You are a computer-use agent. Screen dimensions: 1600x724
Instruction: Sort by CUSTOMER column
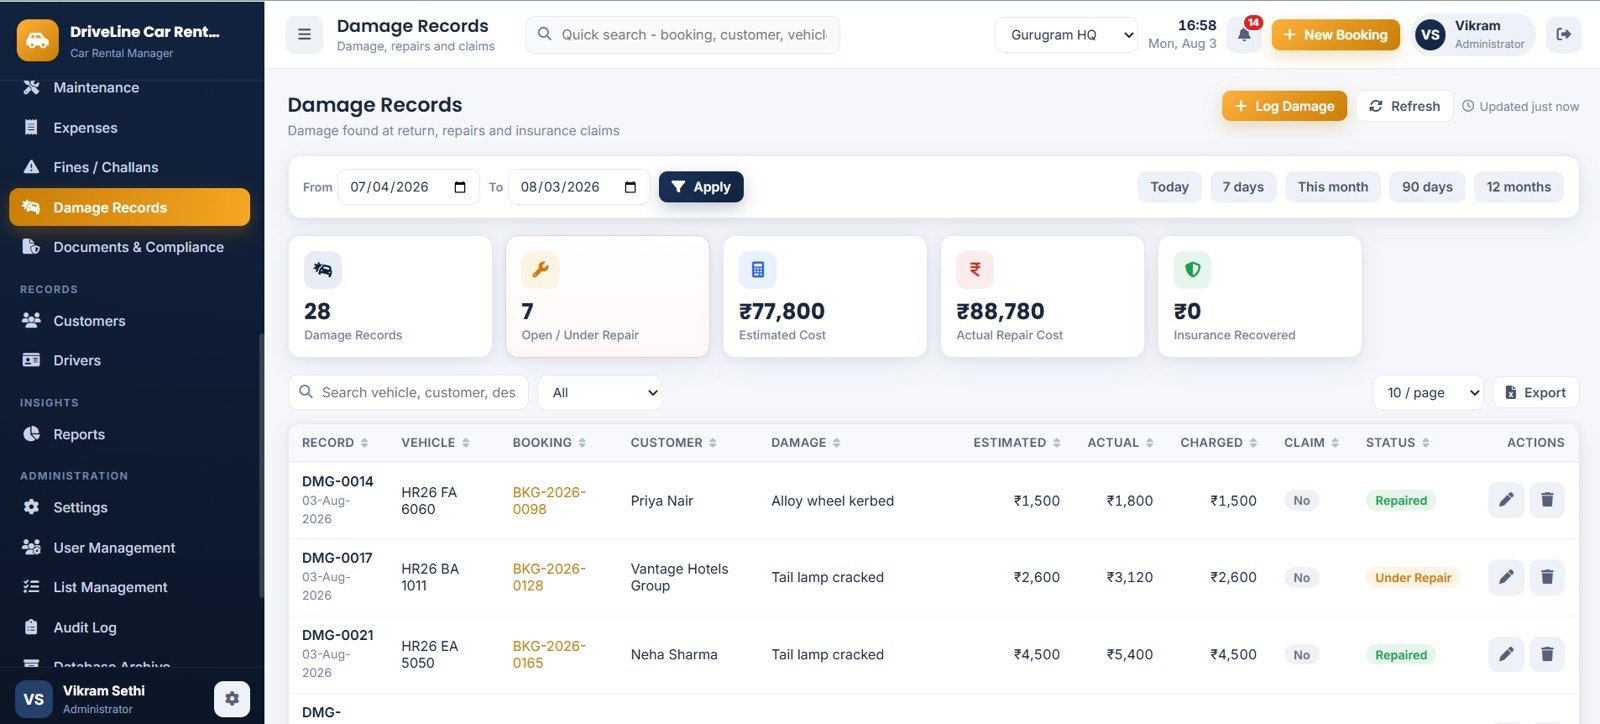pos(673,442)
